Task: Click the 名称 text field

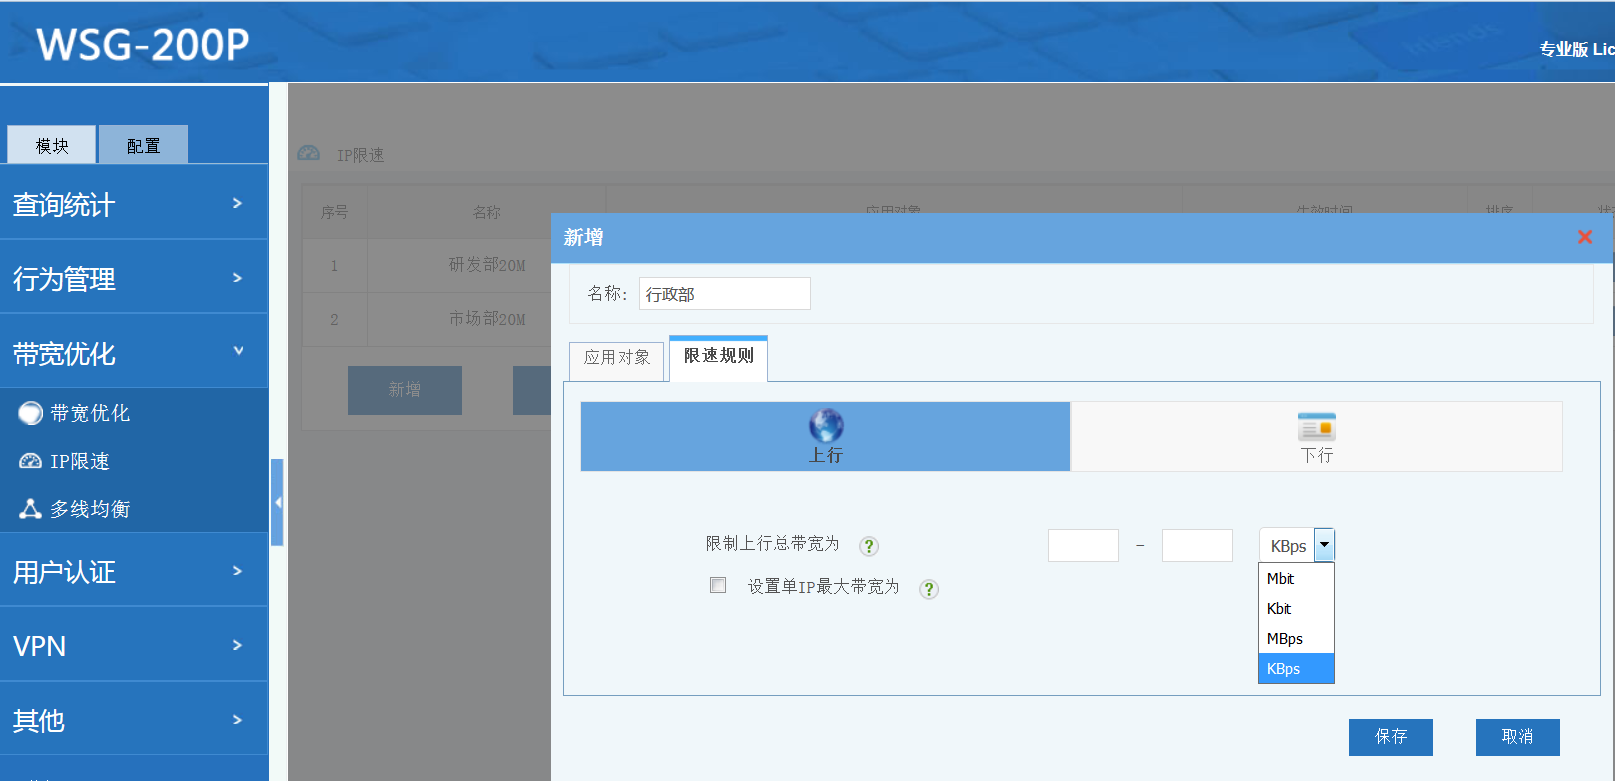Action: tap(724, 294)
